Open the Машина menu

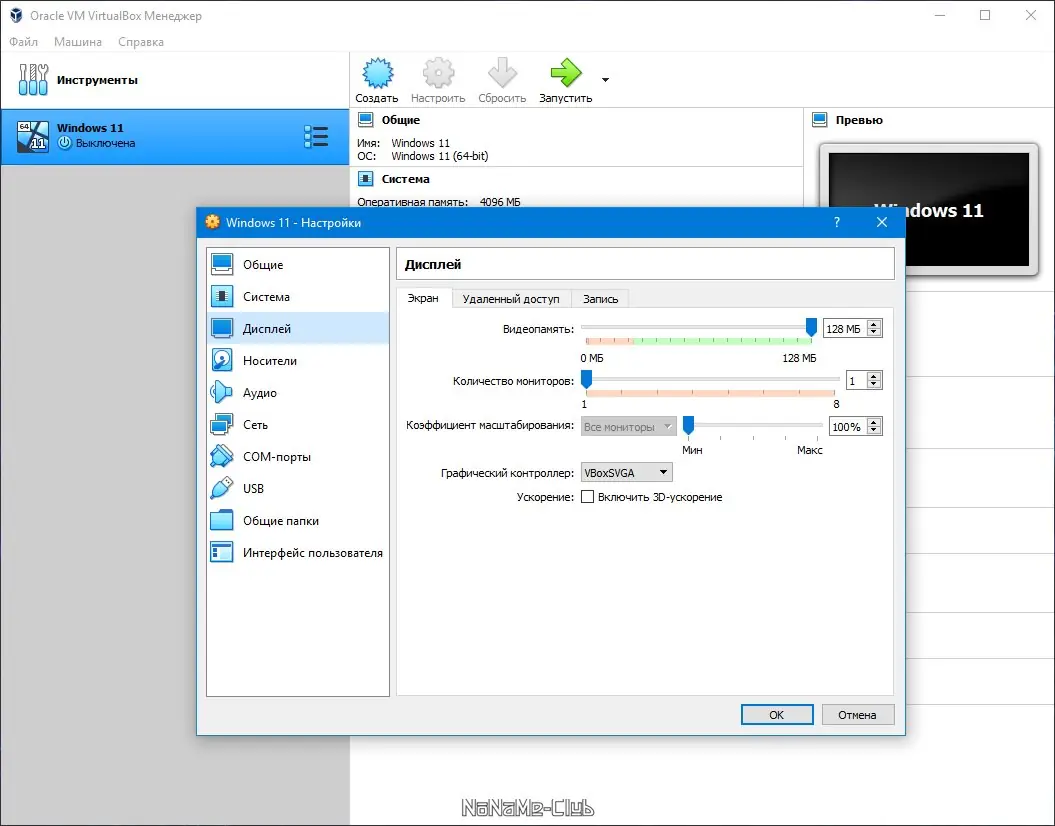coord(78,42)
